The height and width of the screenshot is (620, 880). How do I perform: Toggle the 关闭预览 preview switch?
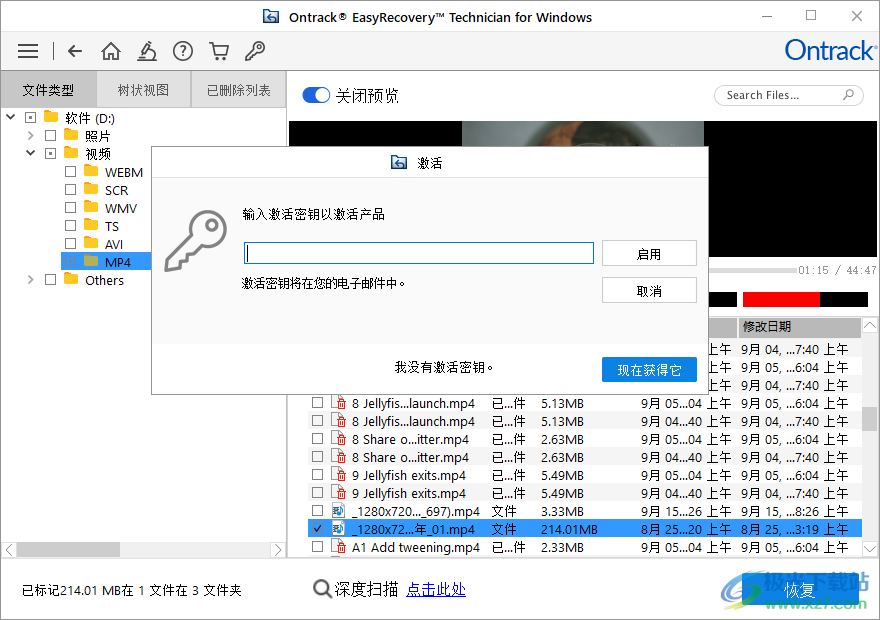pos(316,95)
